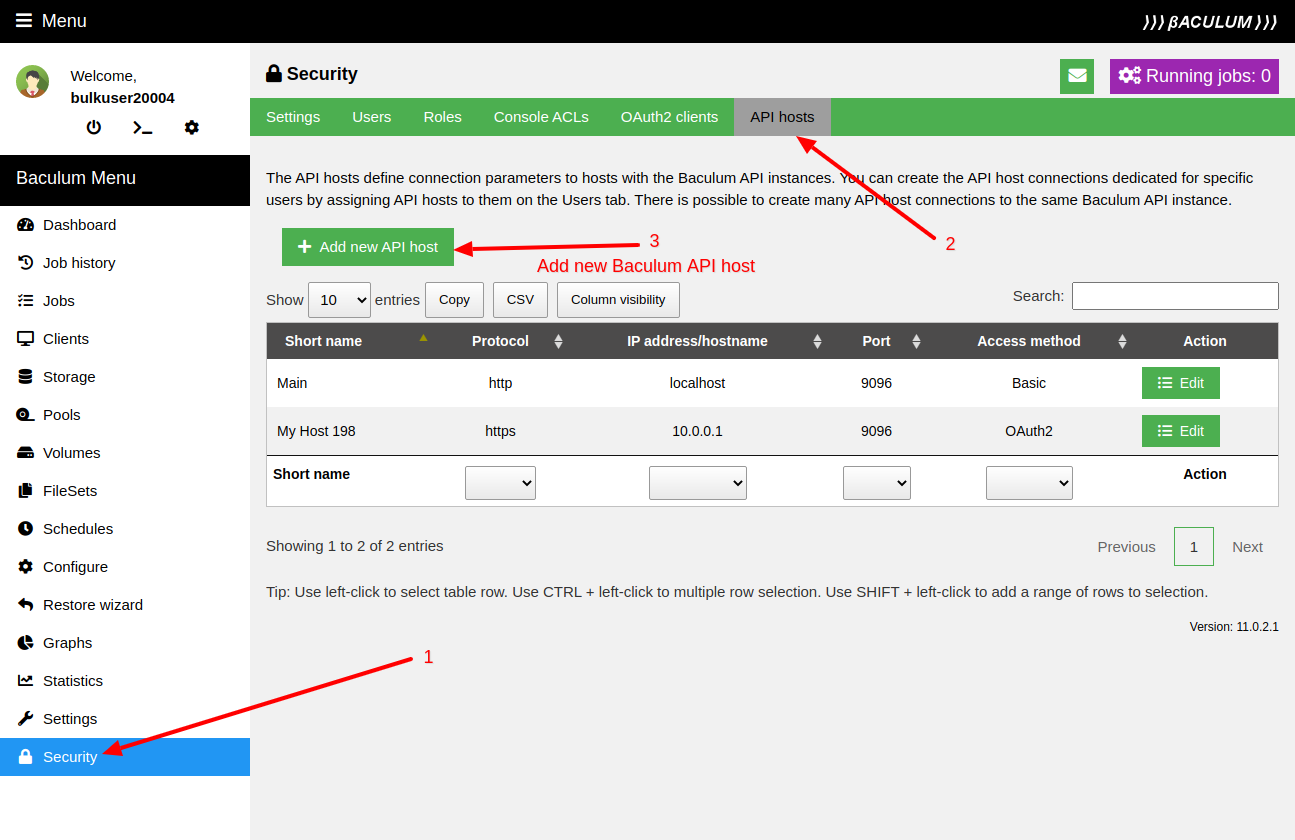The width and height of the screenshot is (1295, 840).
Task: Select the API hosts tab
Action: 782,117
